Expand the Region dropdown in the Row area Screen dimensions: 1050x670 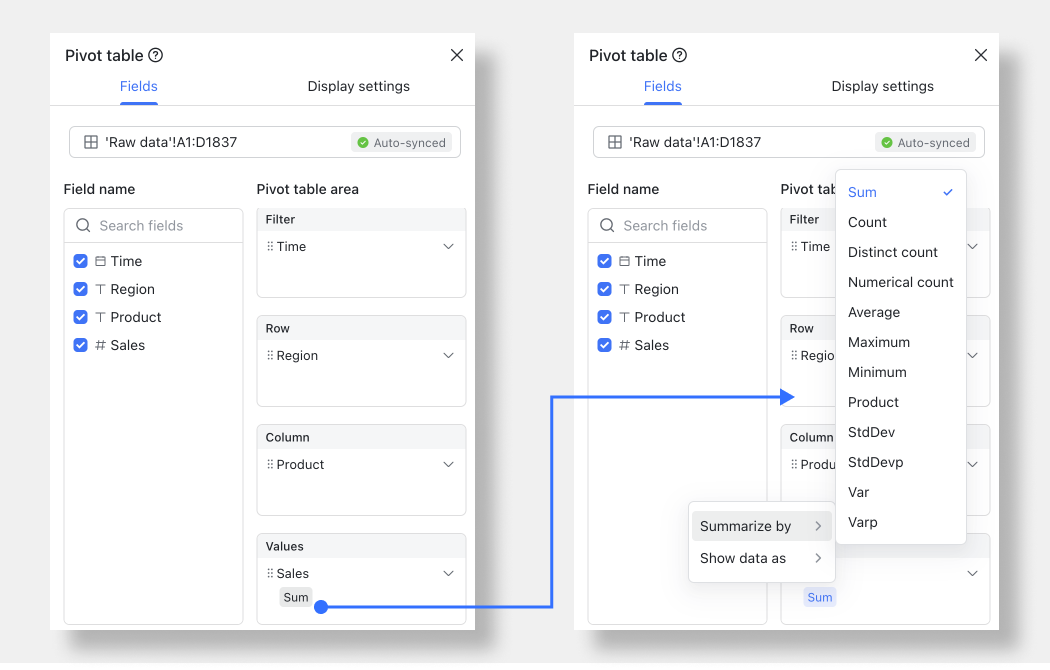click(x=448, y=354)
